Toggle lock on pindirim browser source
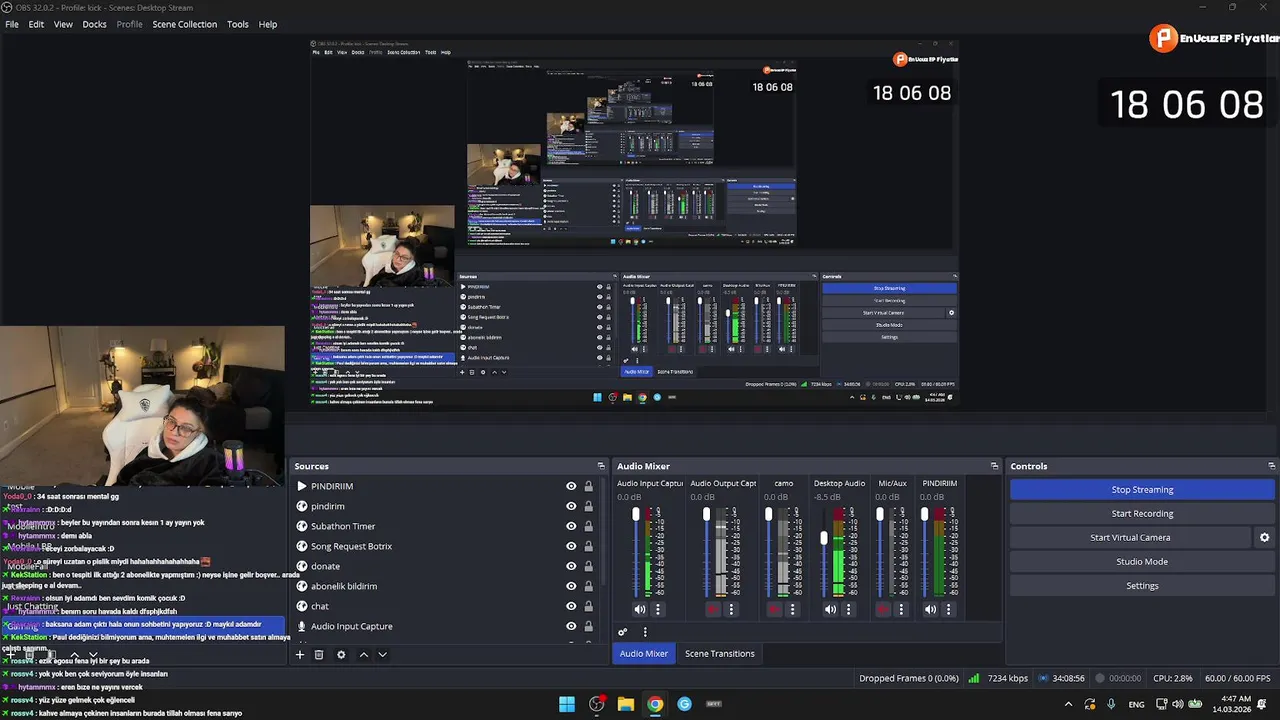1280x720 pixels. point(588,506)
